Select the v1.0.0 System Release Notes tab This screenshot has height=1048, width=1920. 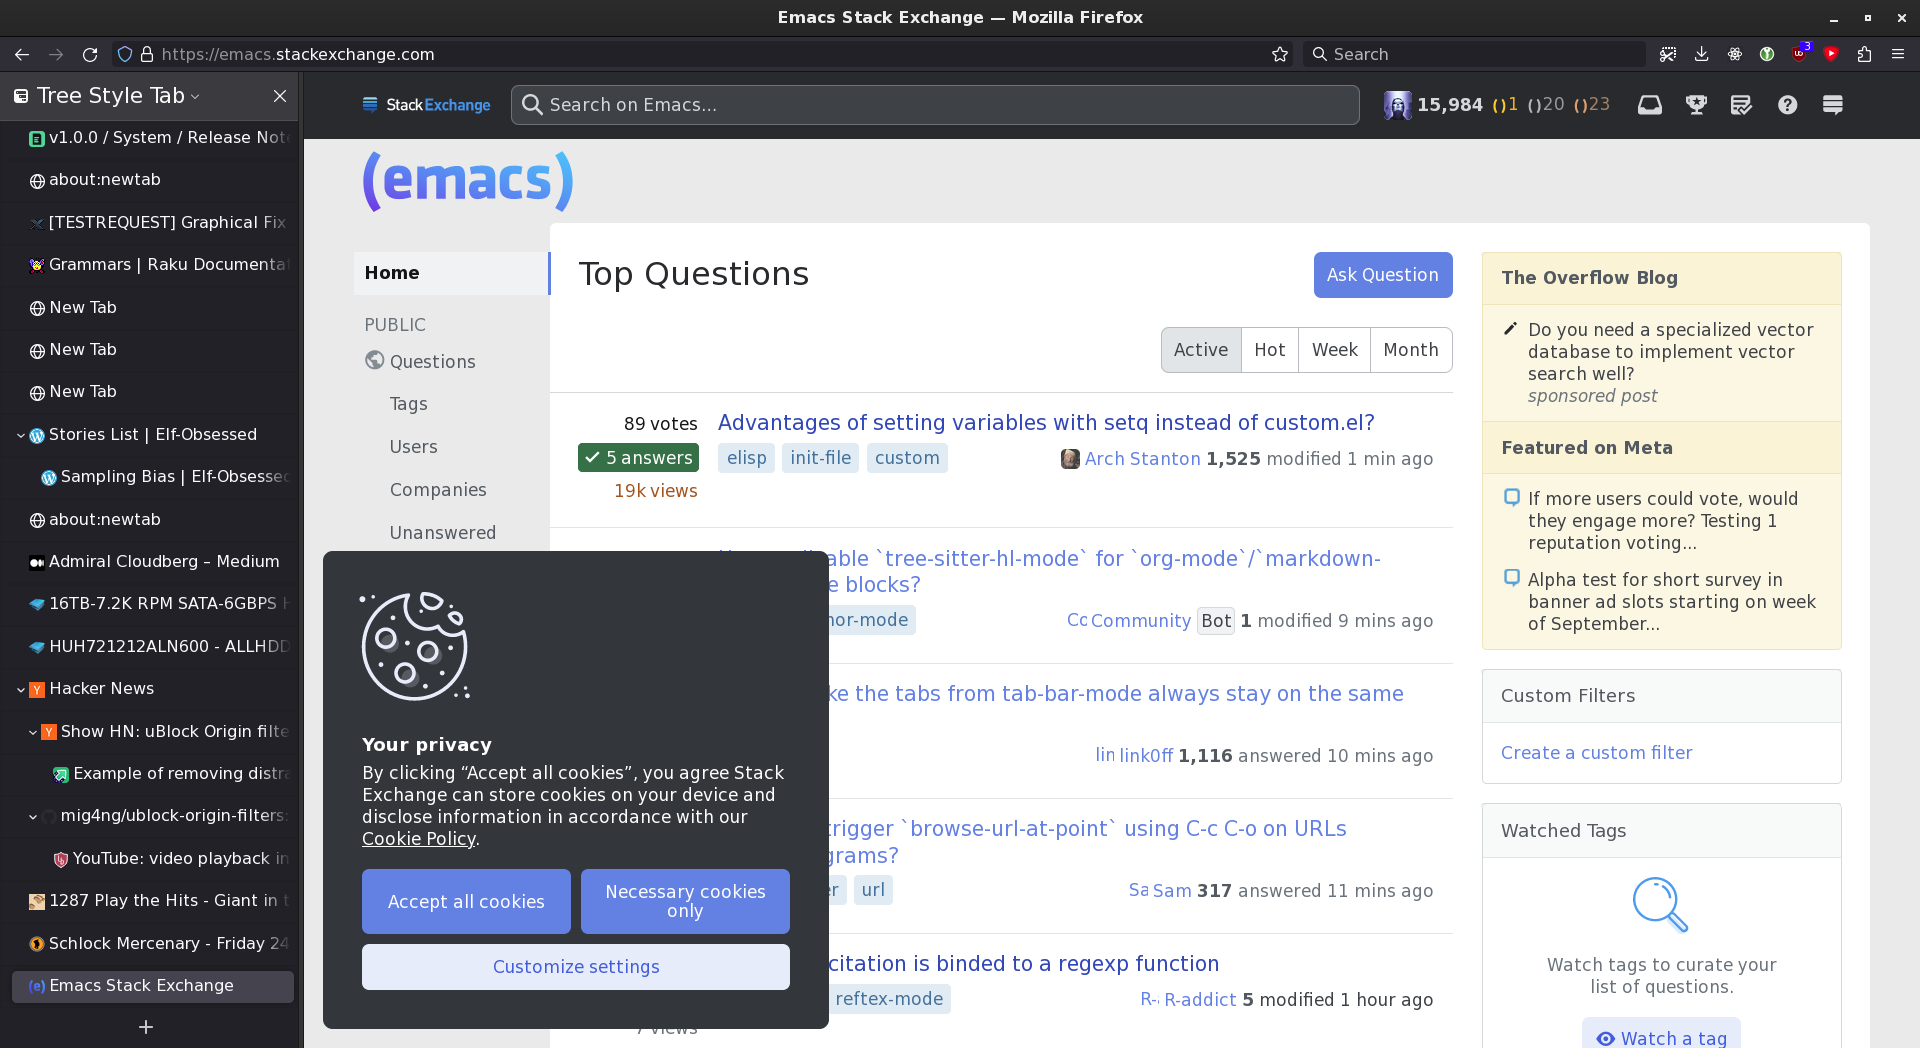[152, 138]
